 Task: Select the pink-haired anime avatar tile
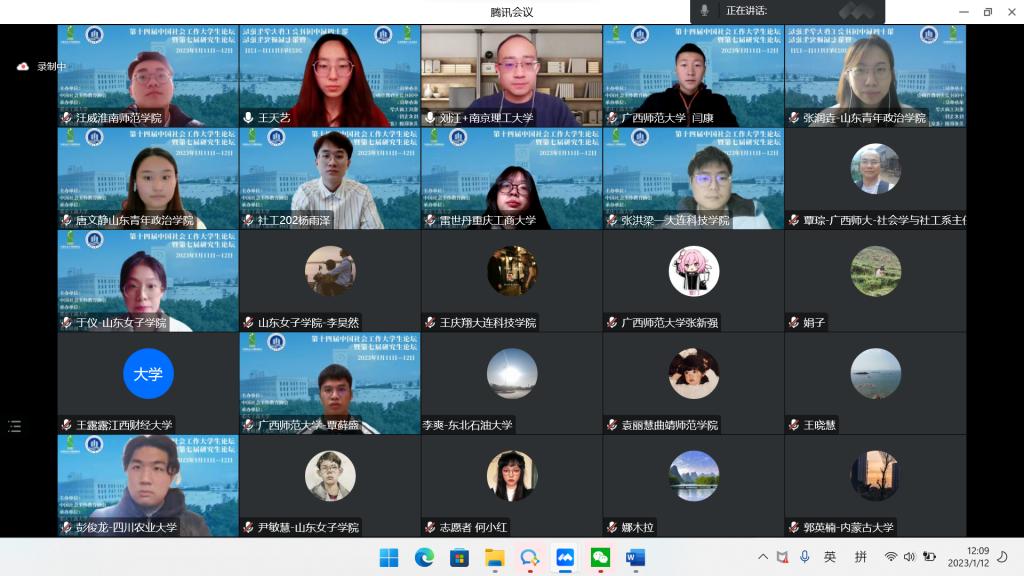pyautogui.click(x=693, y=271)
